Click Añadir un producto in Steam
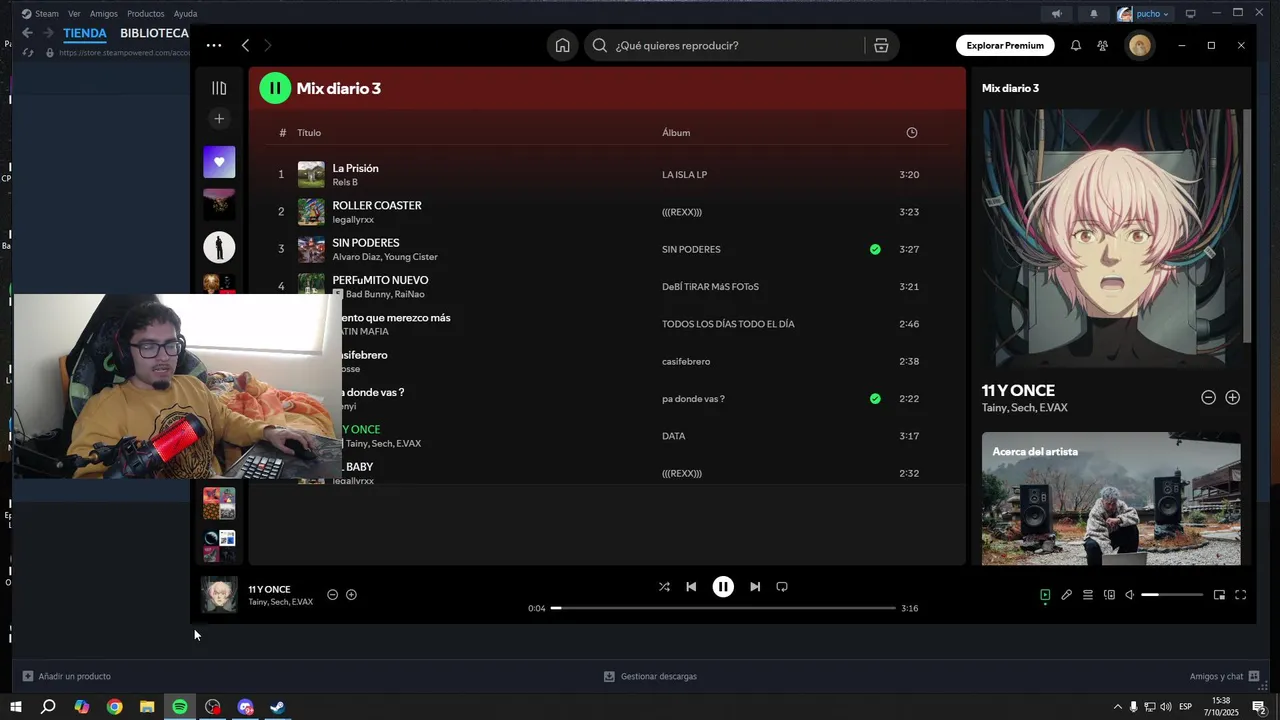This screenshot has width=1280, height=720. [67, 676]
